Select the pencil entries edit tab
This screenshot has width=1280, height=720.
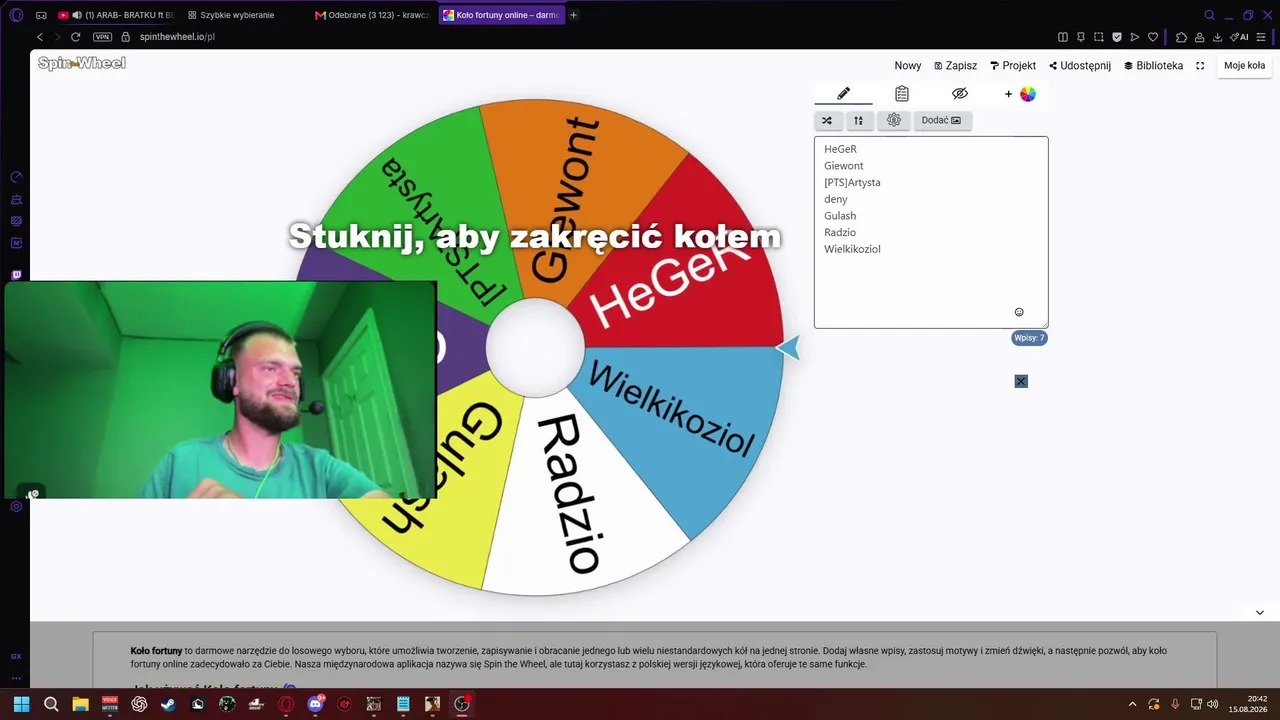coord(843,93)
